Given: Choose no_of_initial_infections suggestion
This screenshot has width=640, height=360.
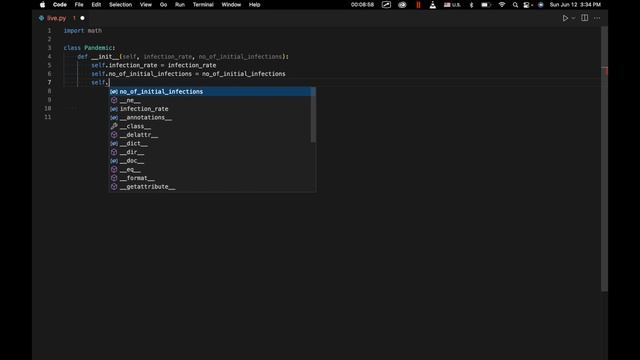Looking at the screenshot, I should pyautogui.click(x=210, y=92).
